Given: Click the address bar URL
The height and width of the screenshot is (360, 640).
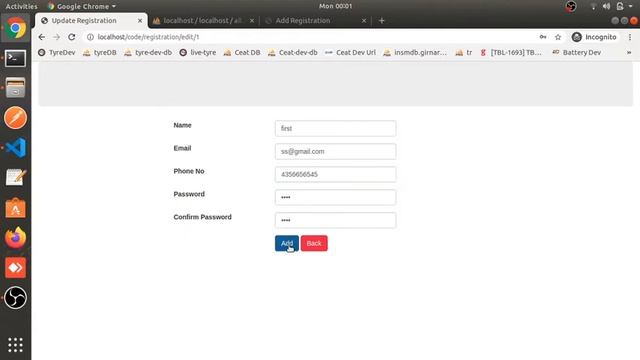Looking at the screenshot, I should coord(148,37).
